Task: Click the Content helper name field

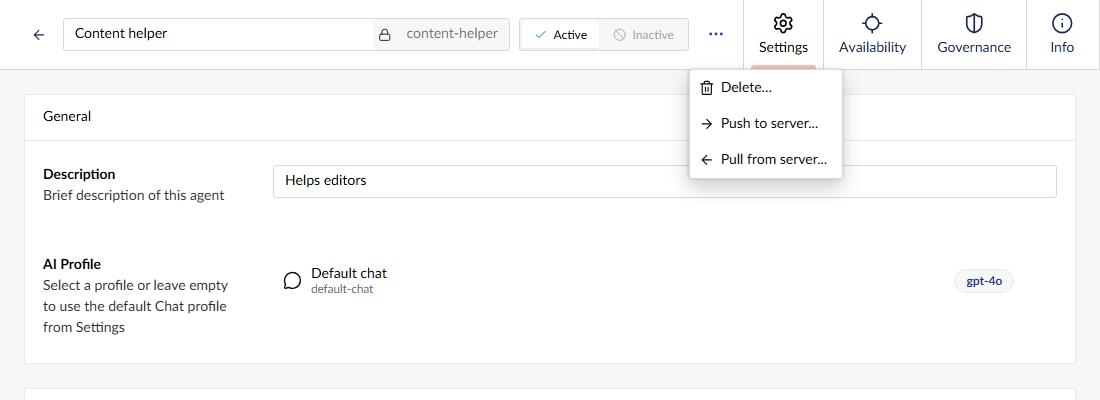Action: pyautogui.click(x=217, y=34)
